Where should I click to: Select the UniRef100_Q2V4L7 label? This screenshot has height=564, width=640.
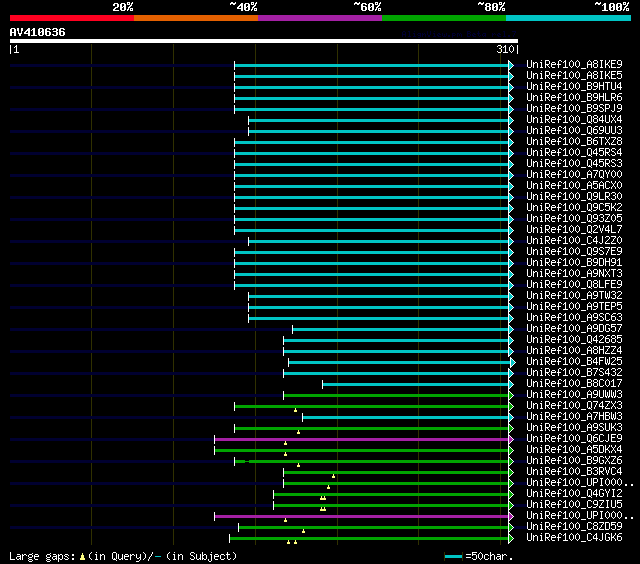click(574, 230)
